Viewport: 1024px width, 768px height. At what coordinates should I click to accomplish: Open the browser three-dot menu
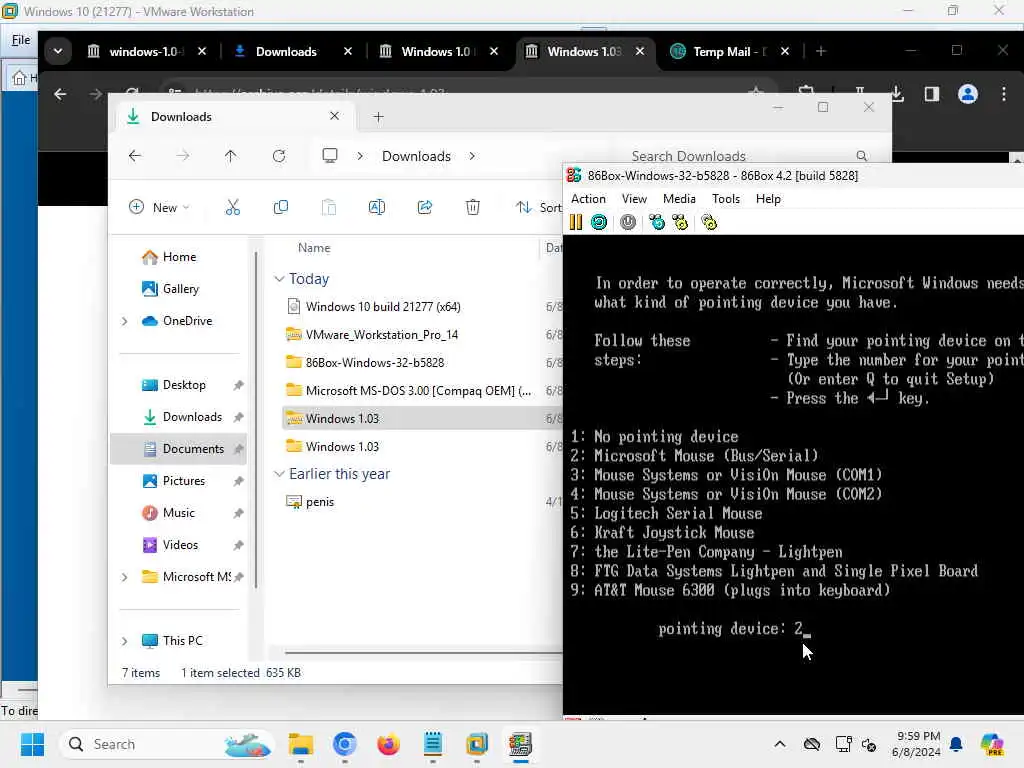pyautogui.click(x=1004, y=95)
